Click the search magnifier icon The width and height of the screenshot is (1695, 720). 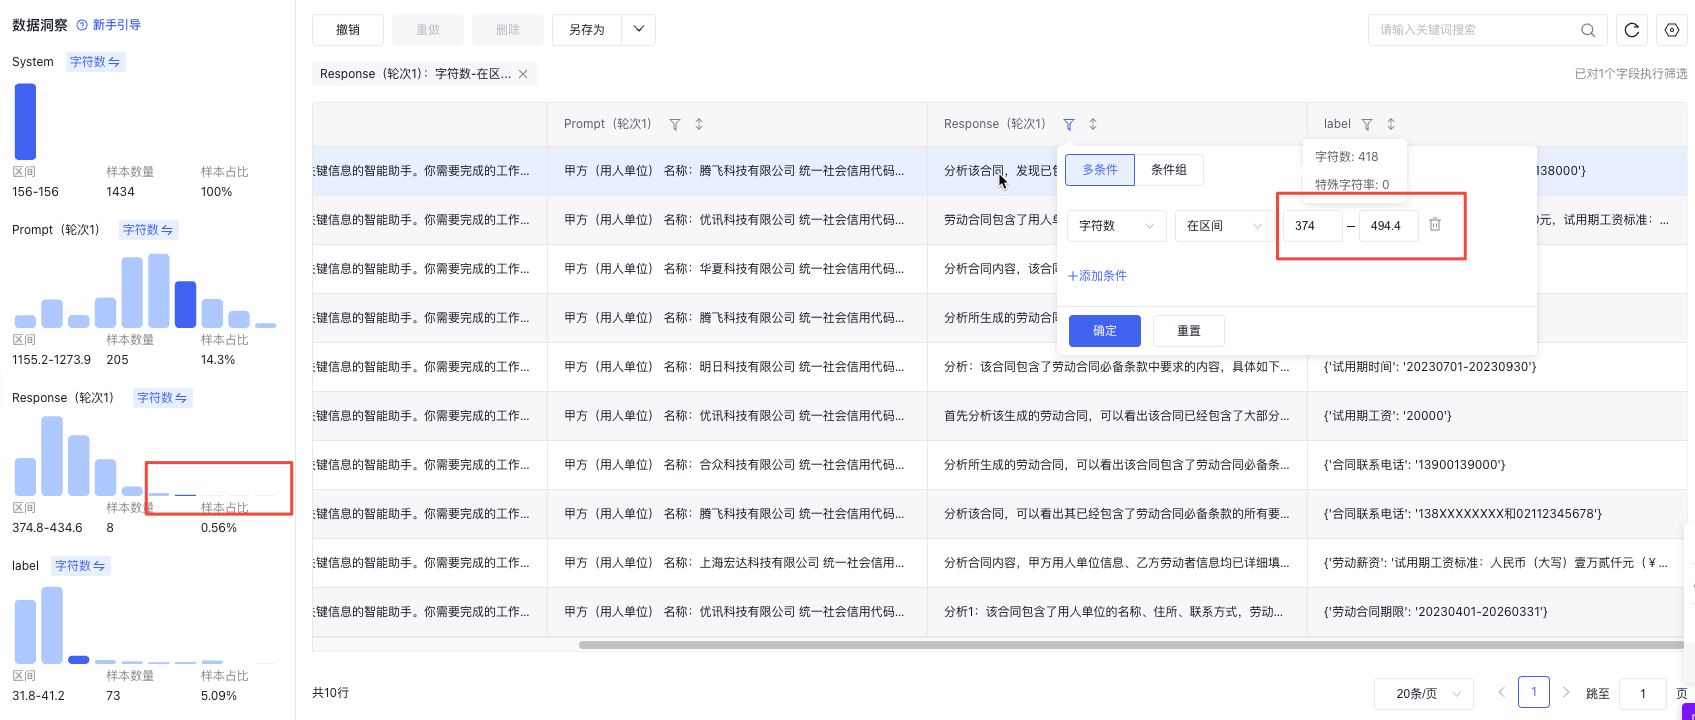[x=1588, y=30]
